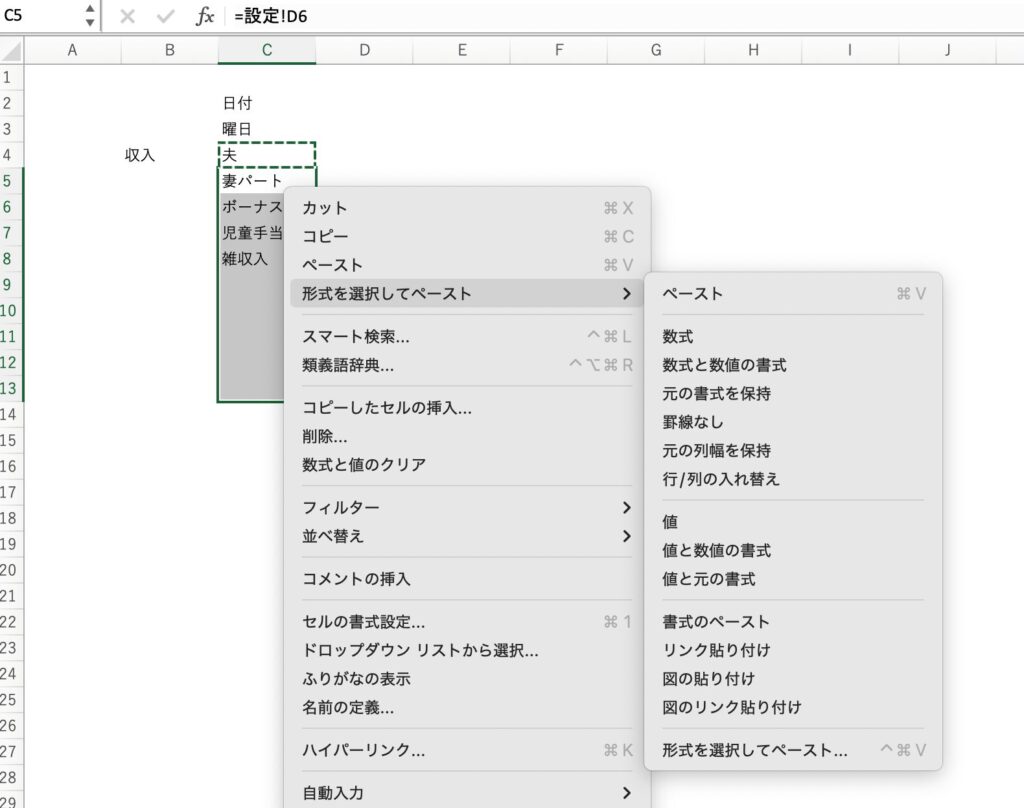Select 行/列の入れ替え paste option

720,479
